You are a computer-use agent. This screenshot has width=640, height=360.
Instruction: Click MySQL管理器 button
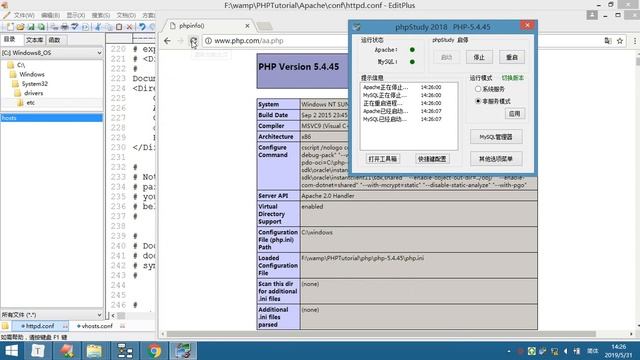[496, 137]
